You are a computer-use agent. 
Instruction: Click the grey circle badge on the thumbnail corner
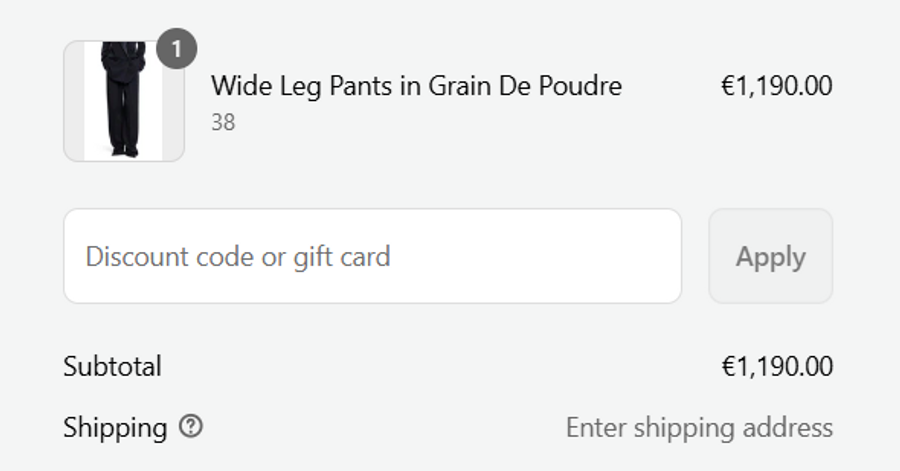pos(177,49)
